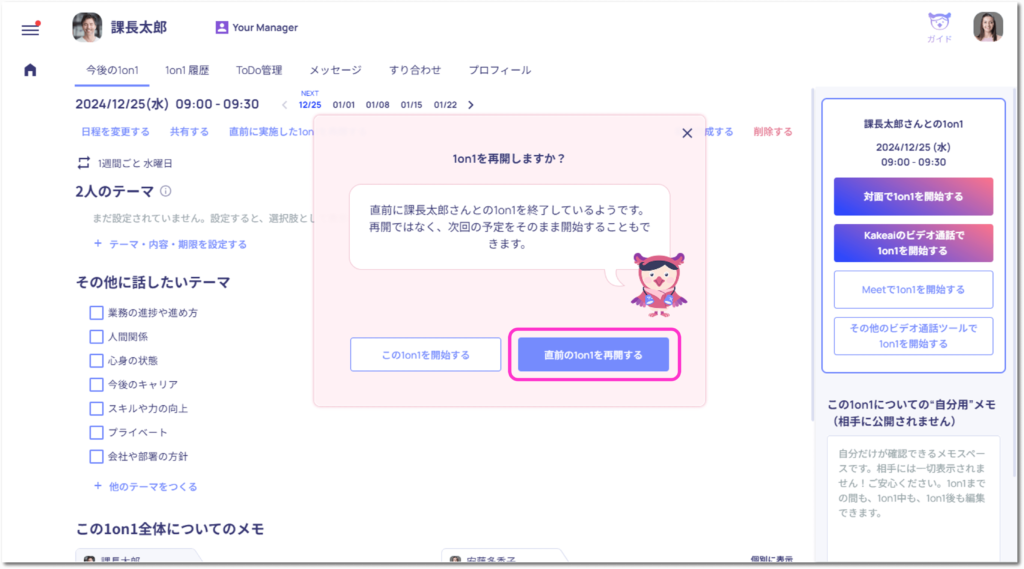Click 直前の1on1を再開する button
This screenshot has width=1024, height=569.
point(594,355)
